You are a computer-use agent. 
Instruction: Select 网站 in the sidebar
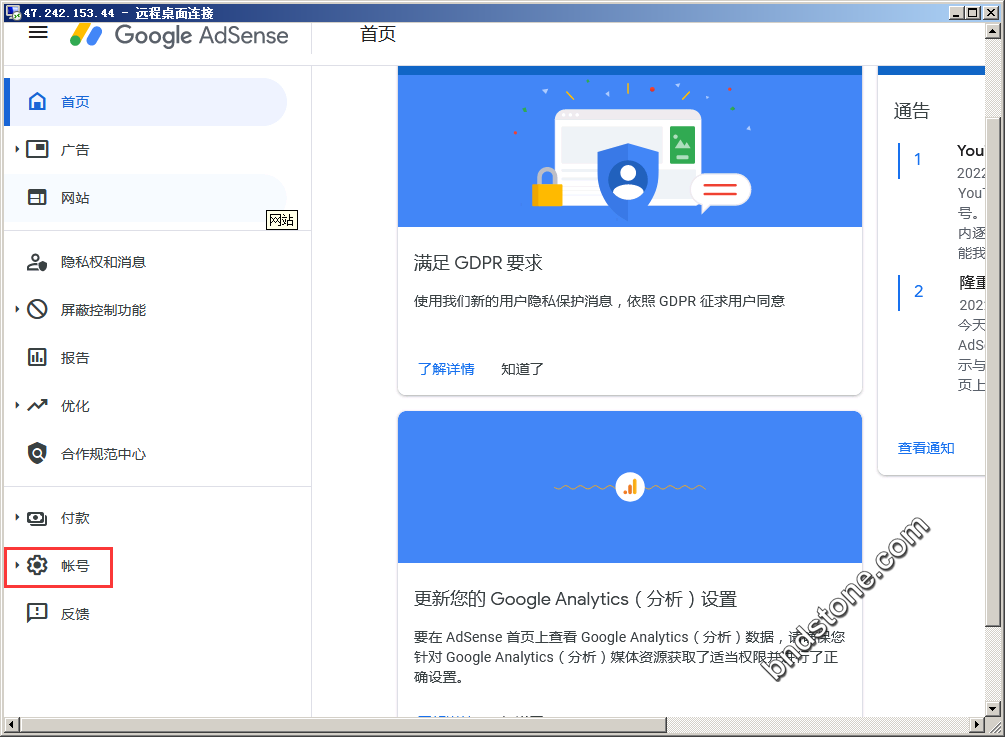(x=145, y=198)
